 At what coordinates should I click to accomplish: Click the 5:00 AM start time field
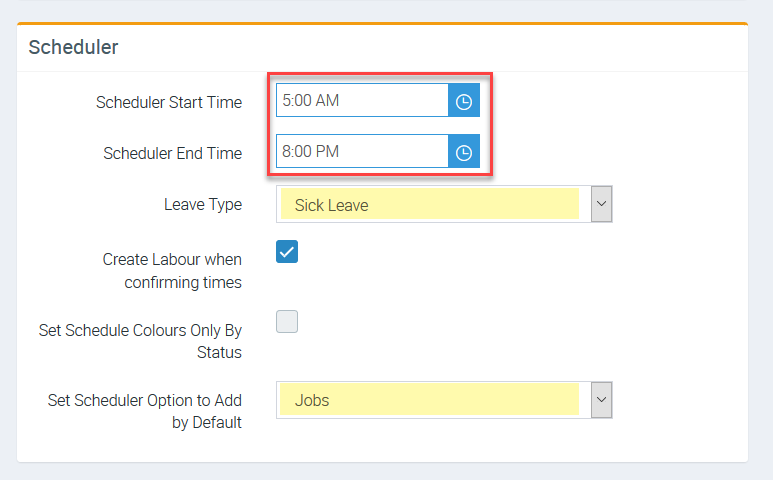362,101
